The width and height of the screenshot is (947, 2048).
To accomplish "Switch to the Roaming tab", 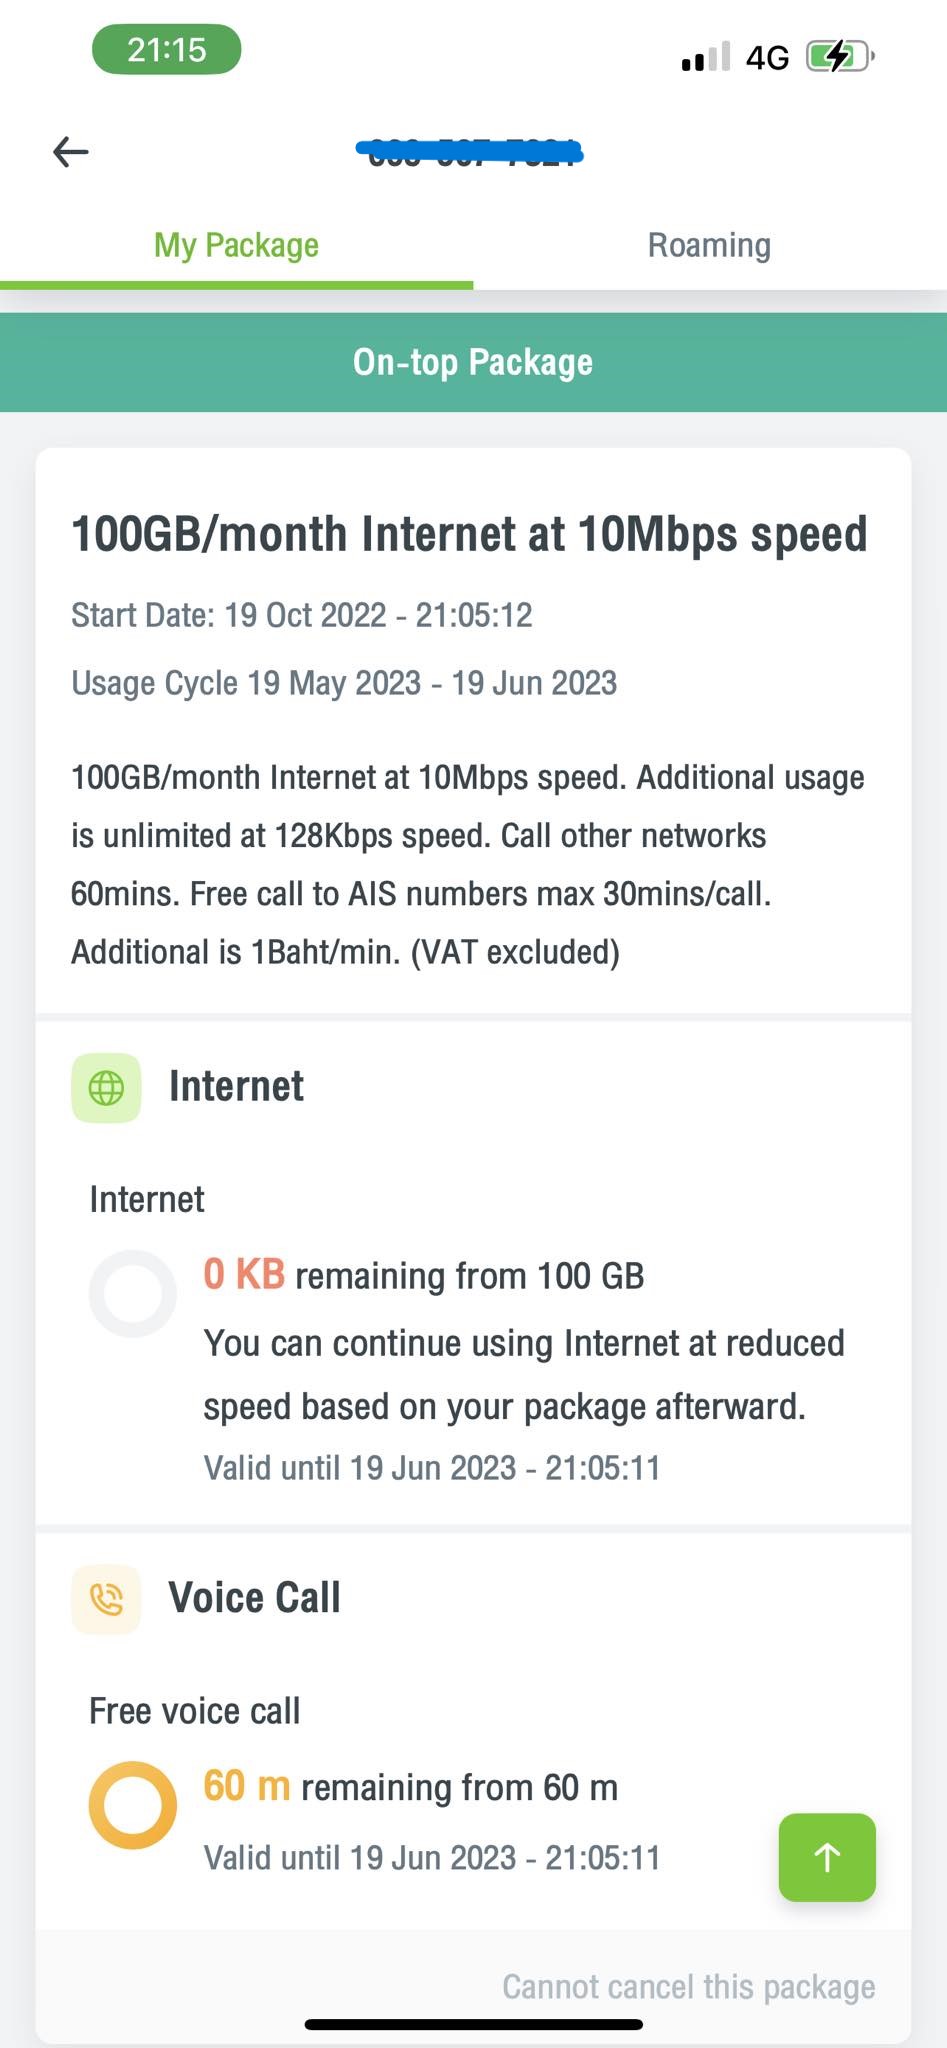I will (709, 246).
